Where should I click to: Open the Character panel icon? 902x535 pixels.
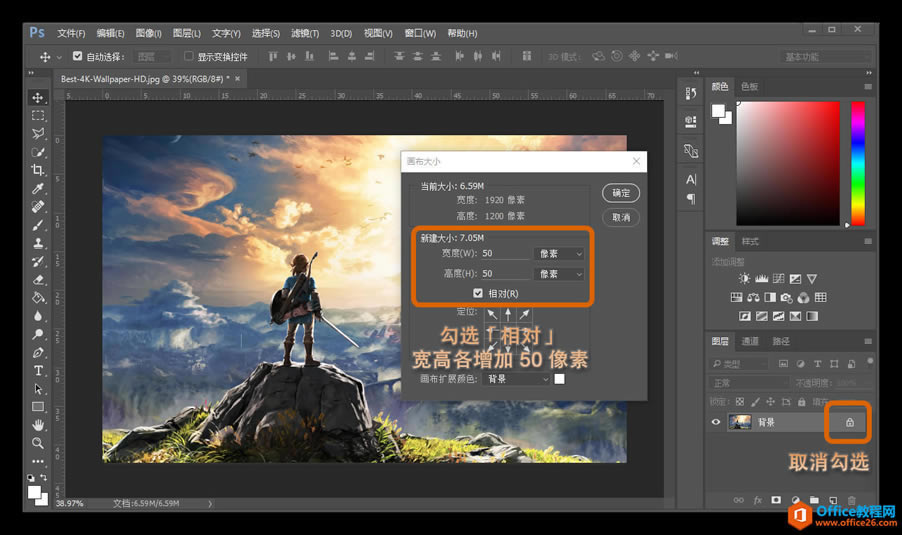coord(691,179)
